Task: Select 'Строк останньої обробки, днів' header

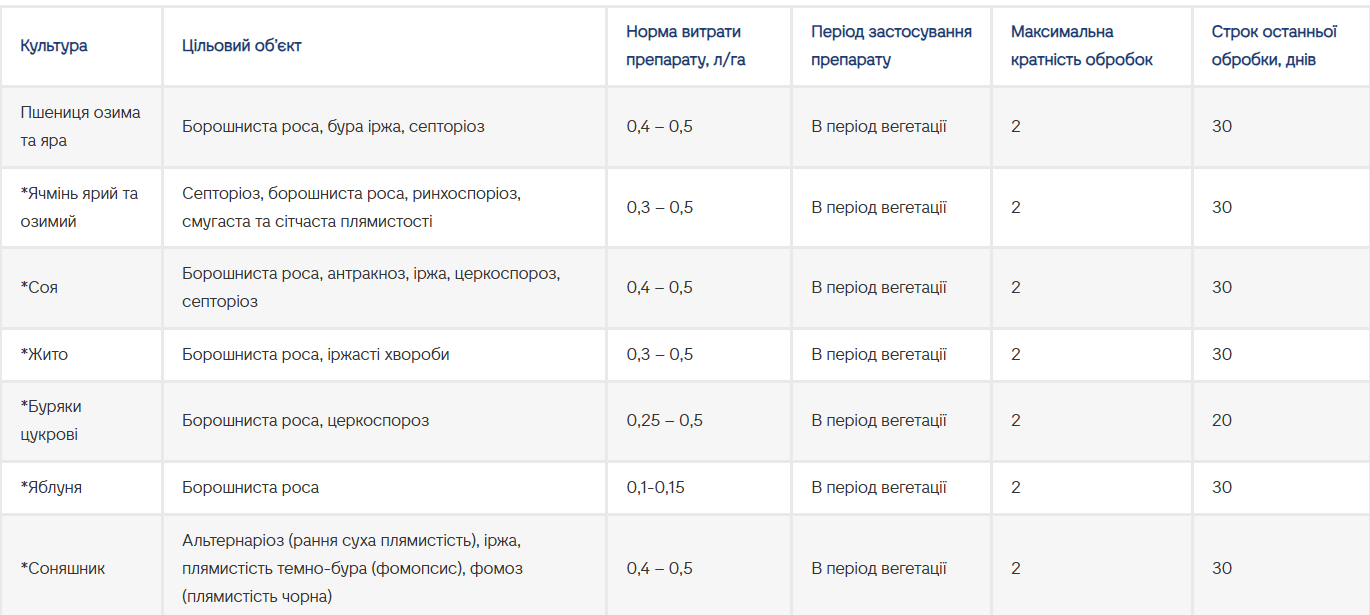Action: [1281, 46]
